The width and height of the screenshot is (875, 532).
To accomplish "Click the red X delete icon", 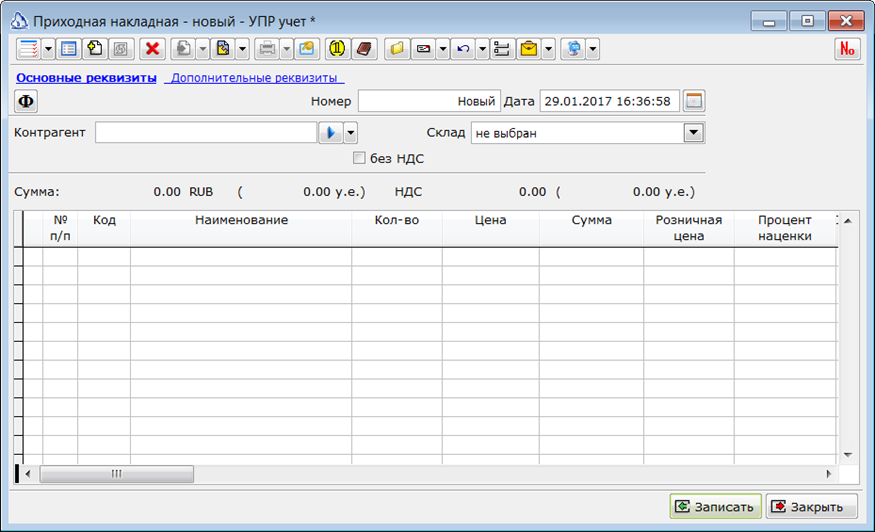I will pyautogui.click(x=152, y=49).
